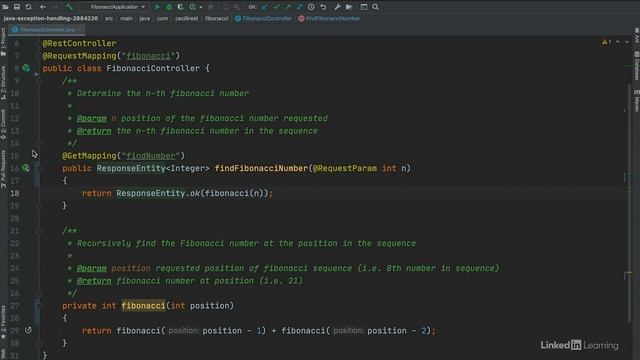Open Project Structure icon
This screenshot has width=640, height=360.
point(349,7)
